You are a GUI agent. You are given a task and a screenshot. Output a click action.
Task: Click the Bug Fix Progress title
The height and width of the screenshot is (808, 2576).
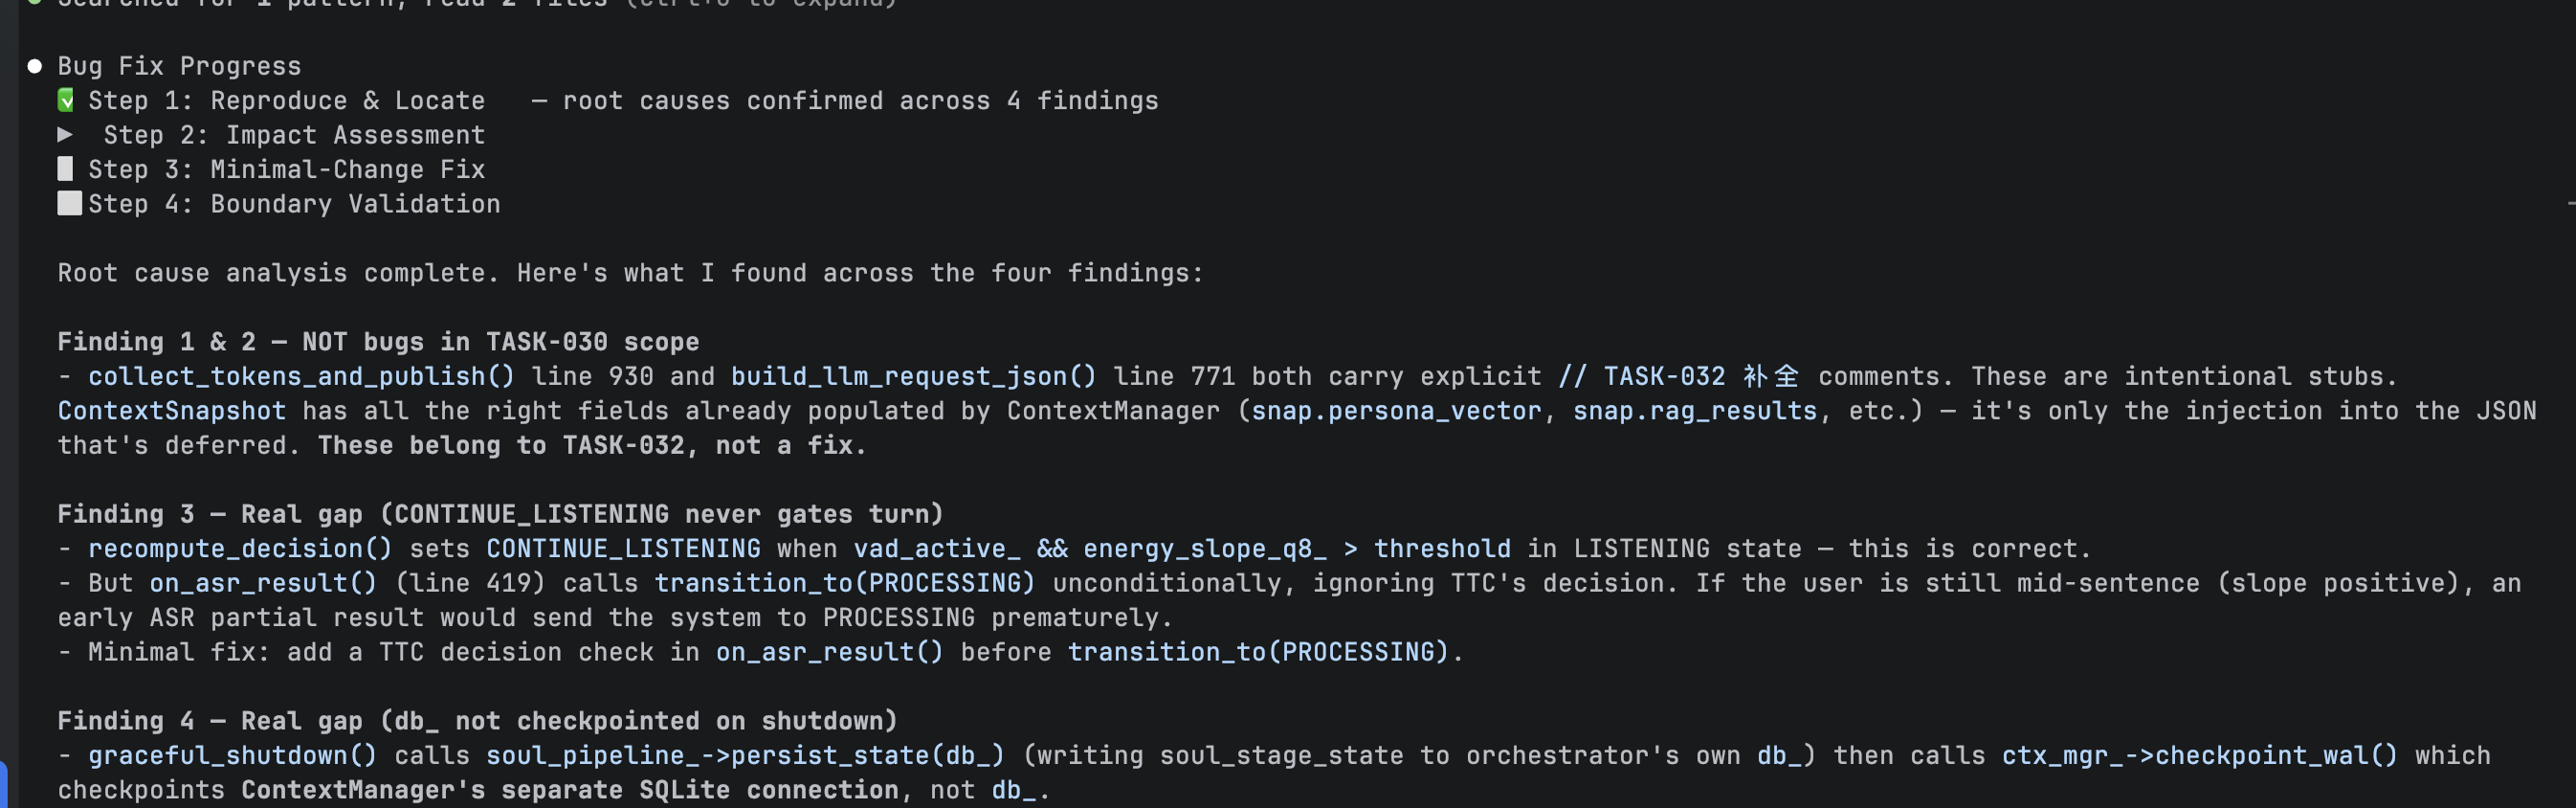click(x=179, y=66)
